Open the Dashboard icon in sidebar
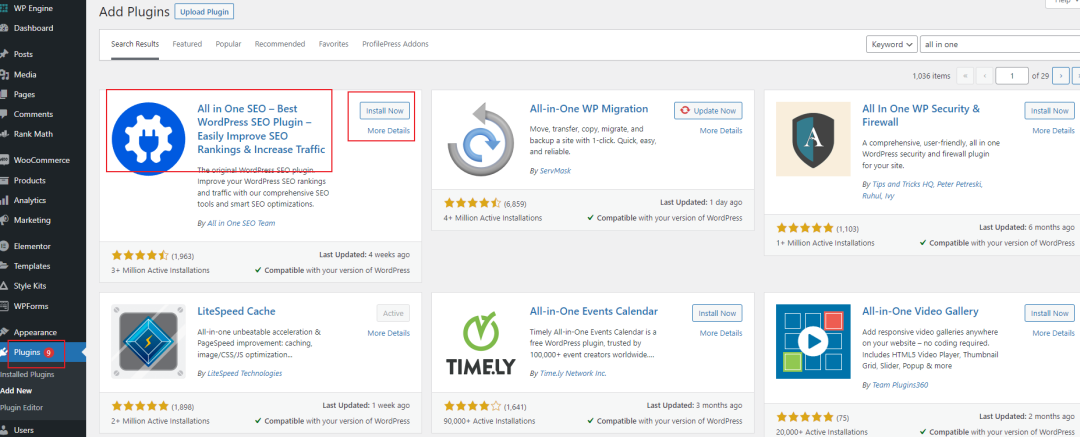The width and height of the screenshot is (1080, 437). (5, 28)
